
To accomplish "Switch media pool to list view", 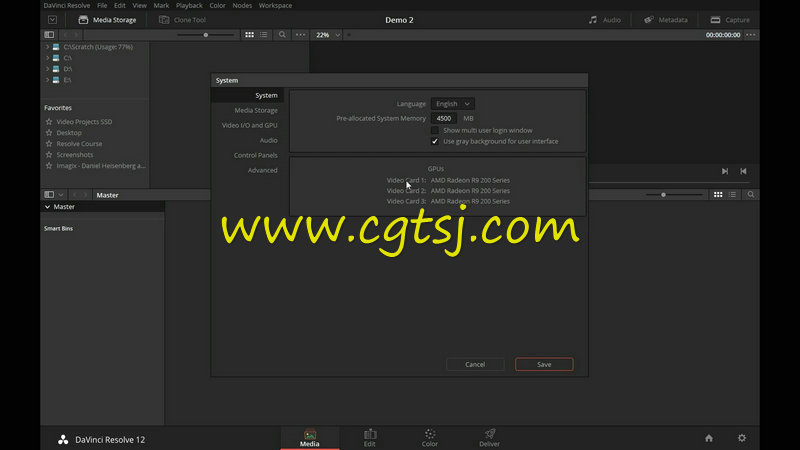I will pos(732,194).
